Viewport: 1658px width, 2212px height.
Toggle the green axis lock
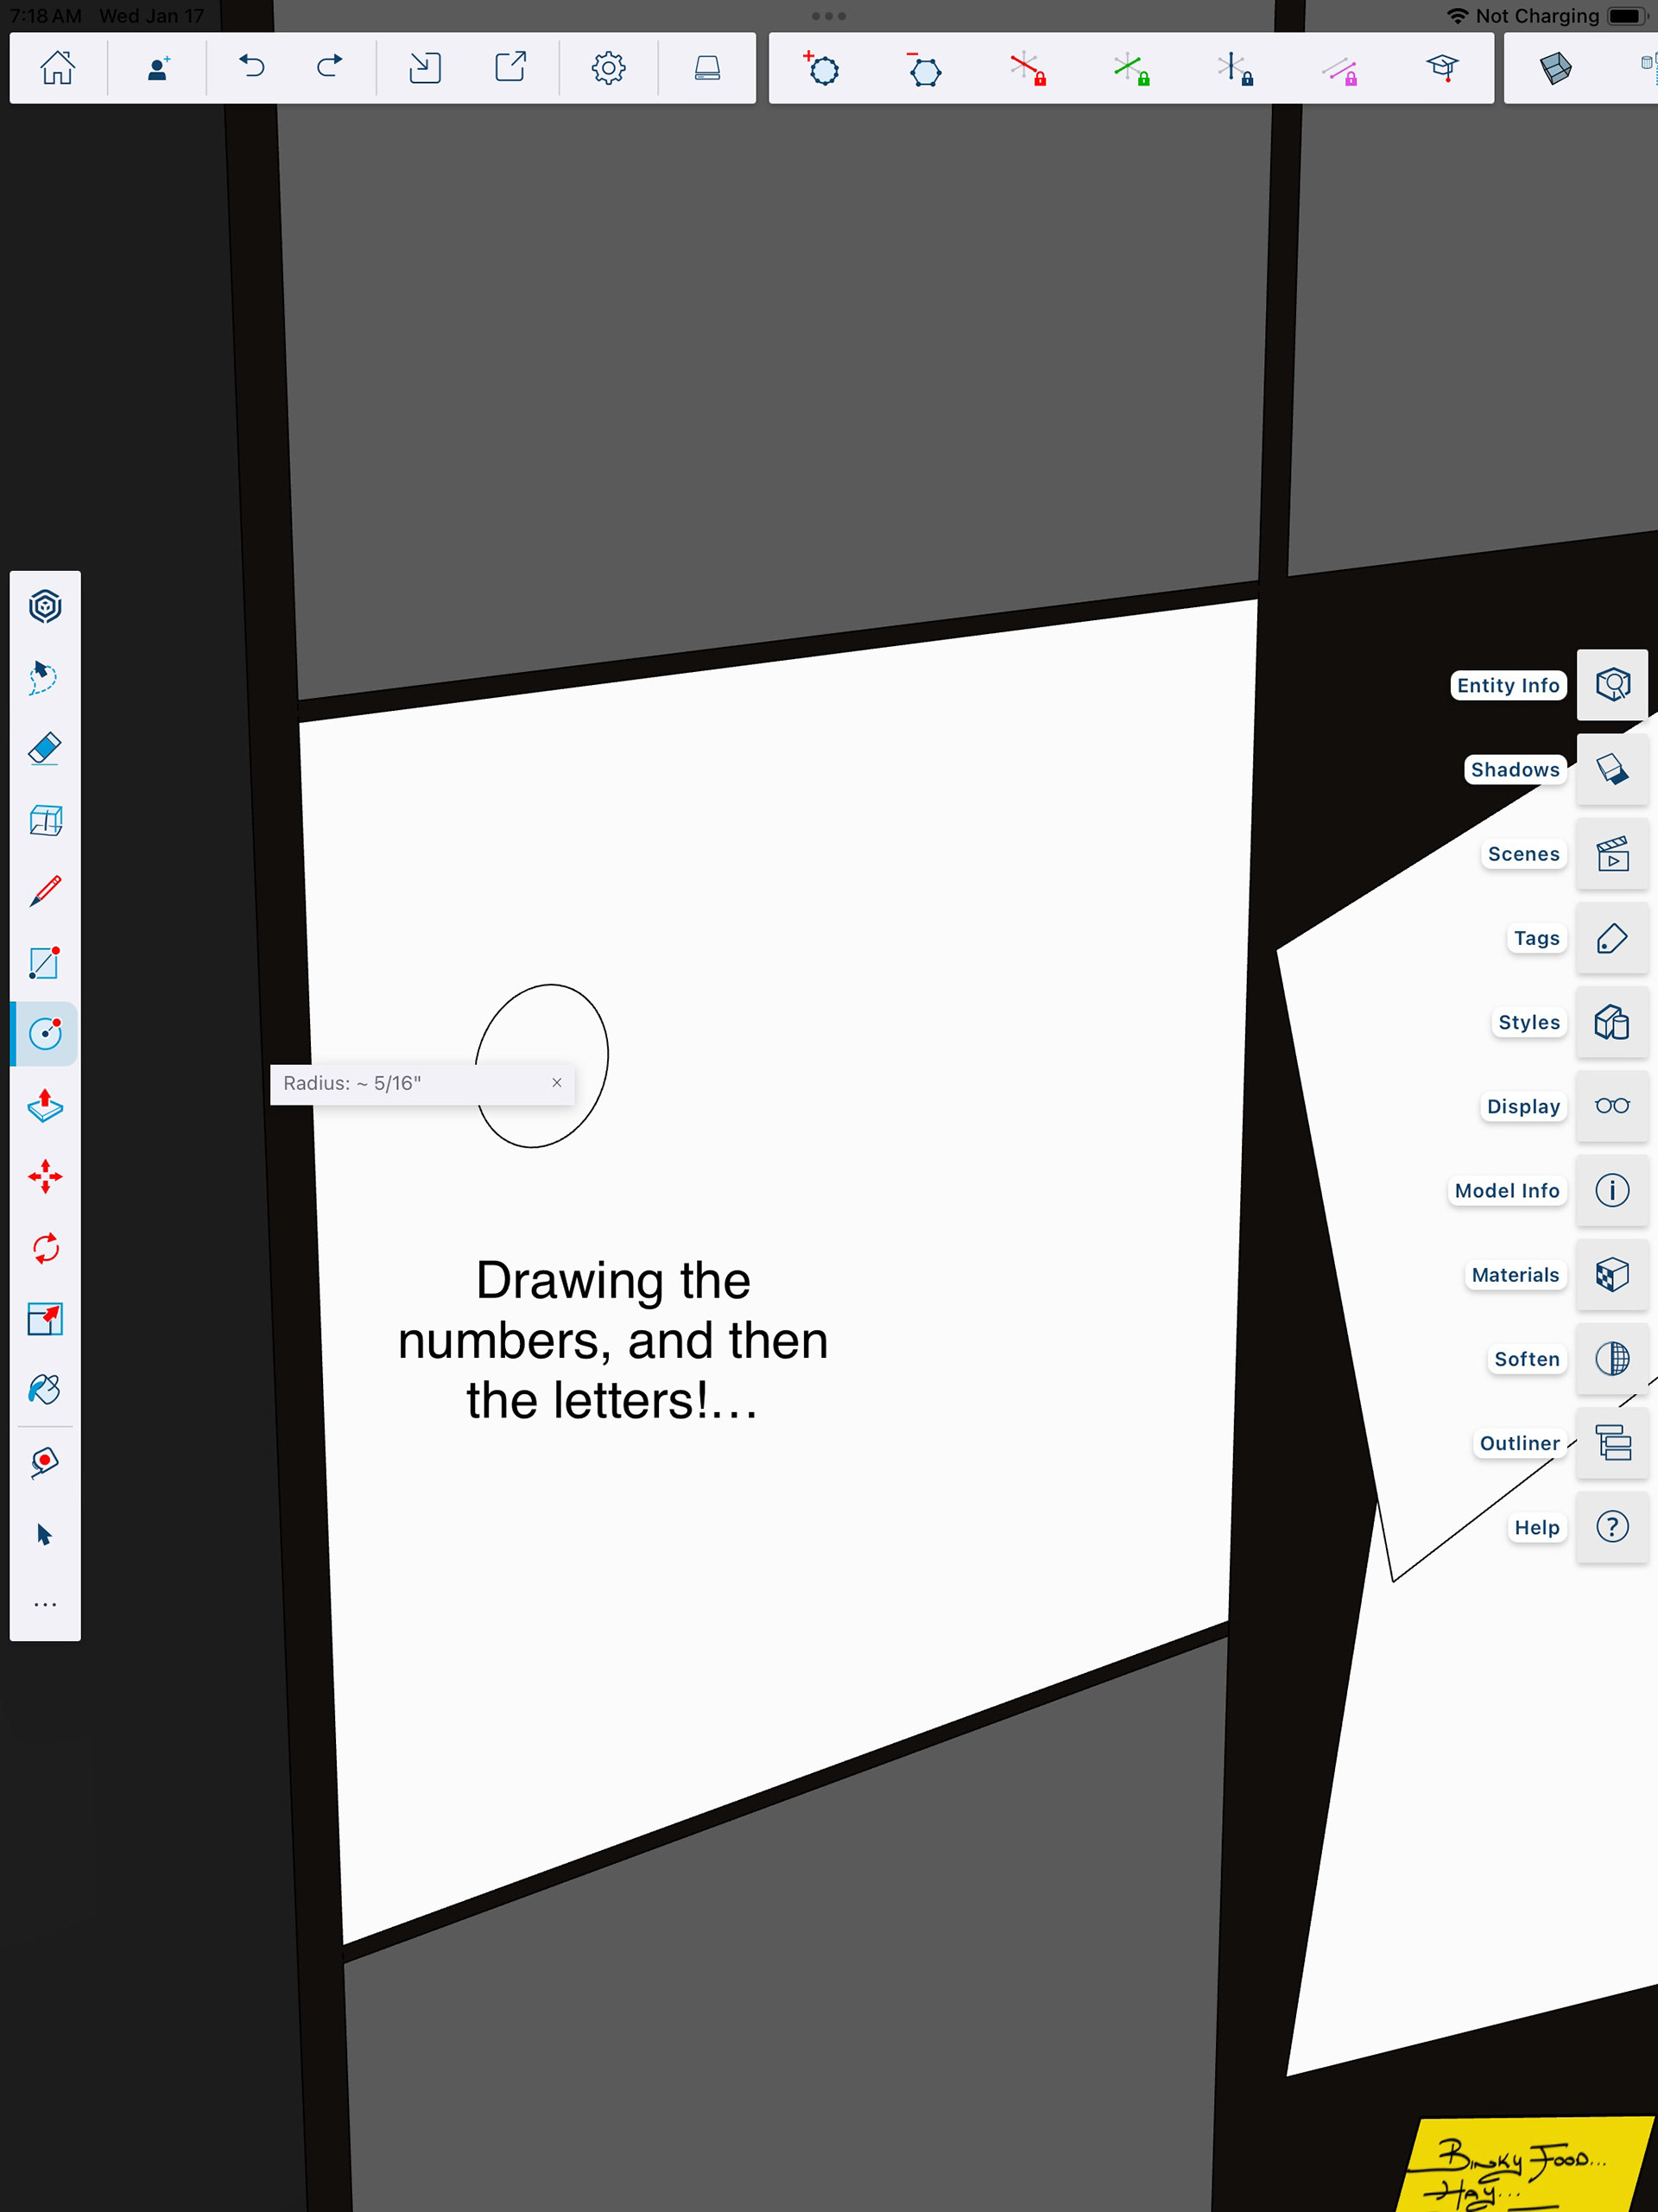click(x=1131, y=68)
